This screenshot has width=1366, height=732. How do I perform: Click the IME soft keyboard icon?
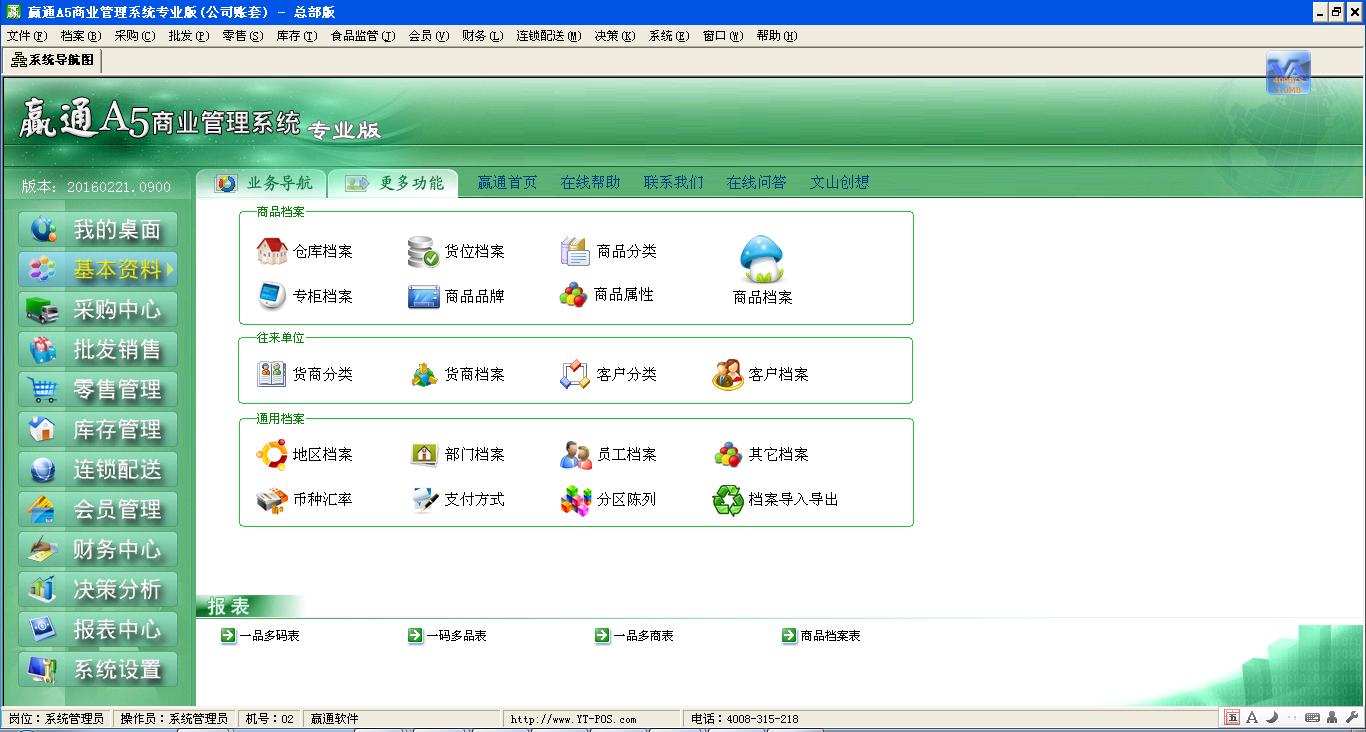(1312, 717)
